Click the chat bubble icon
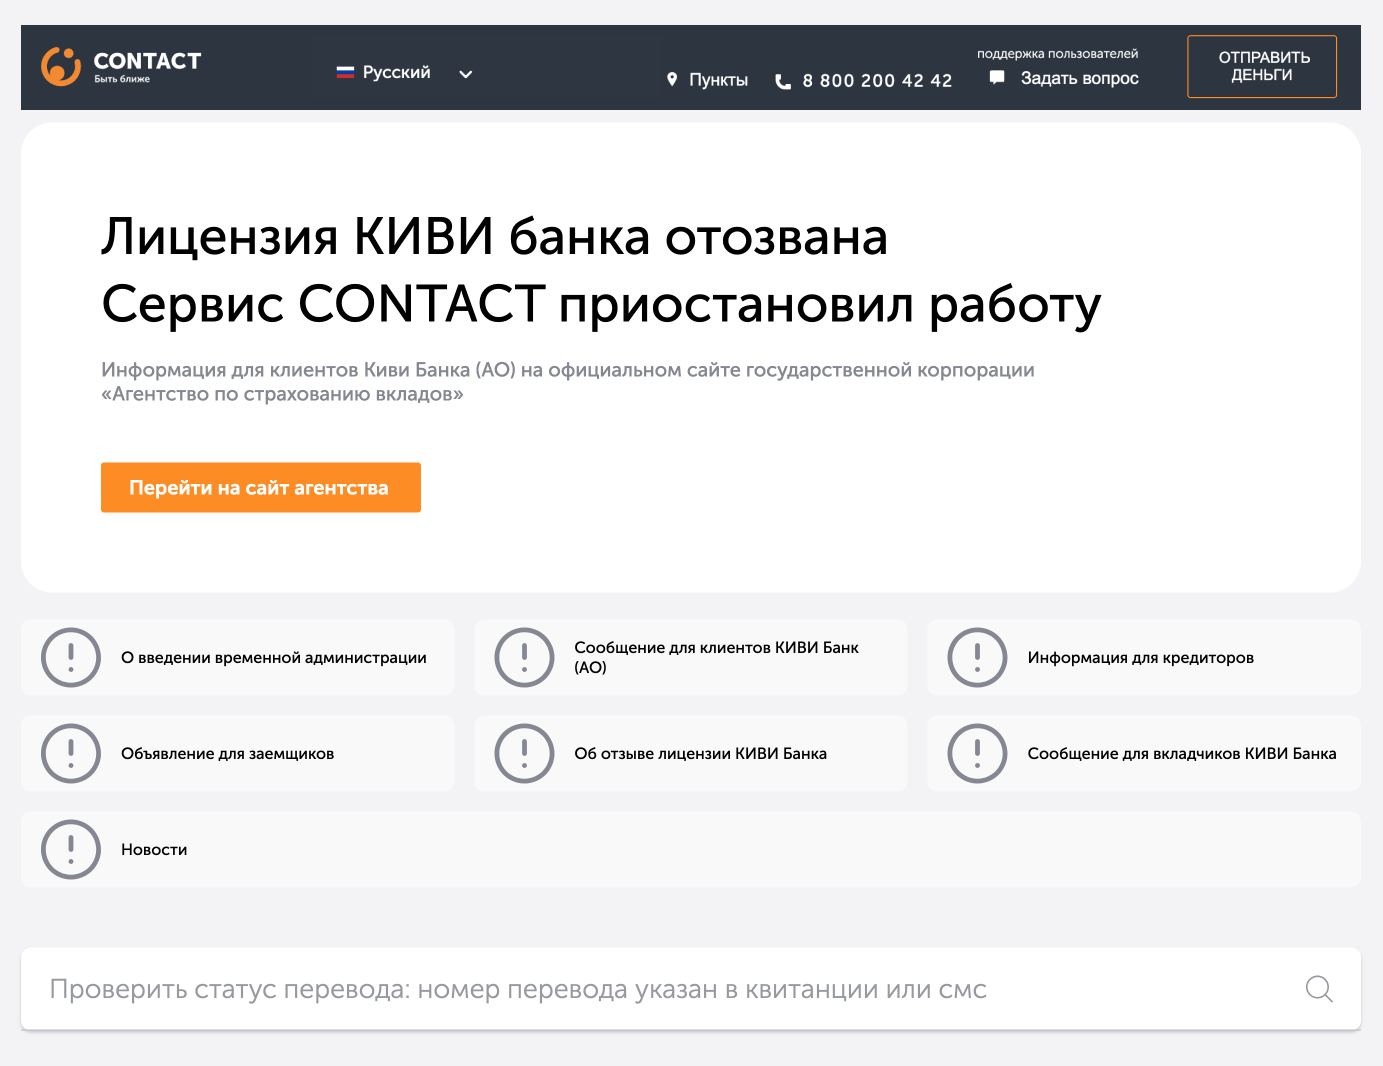 click(997, 77)
